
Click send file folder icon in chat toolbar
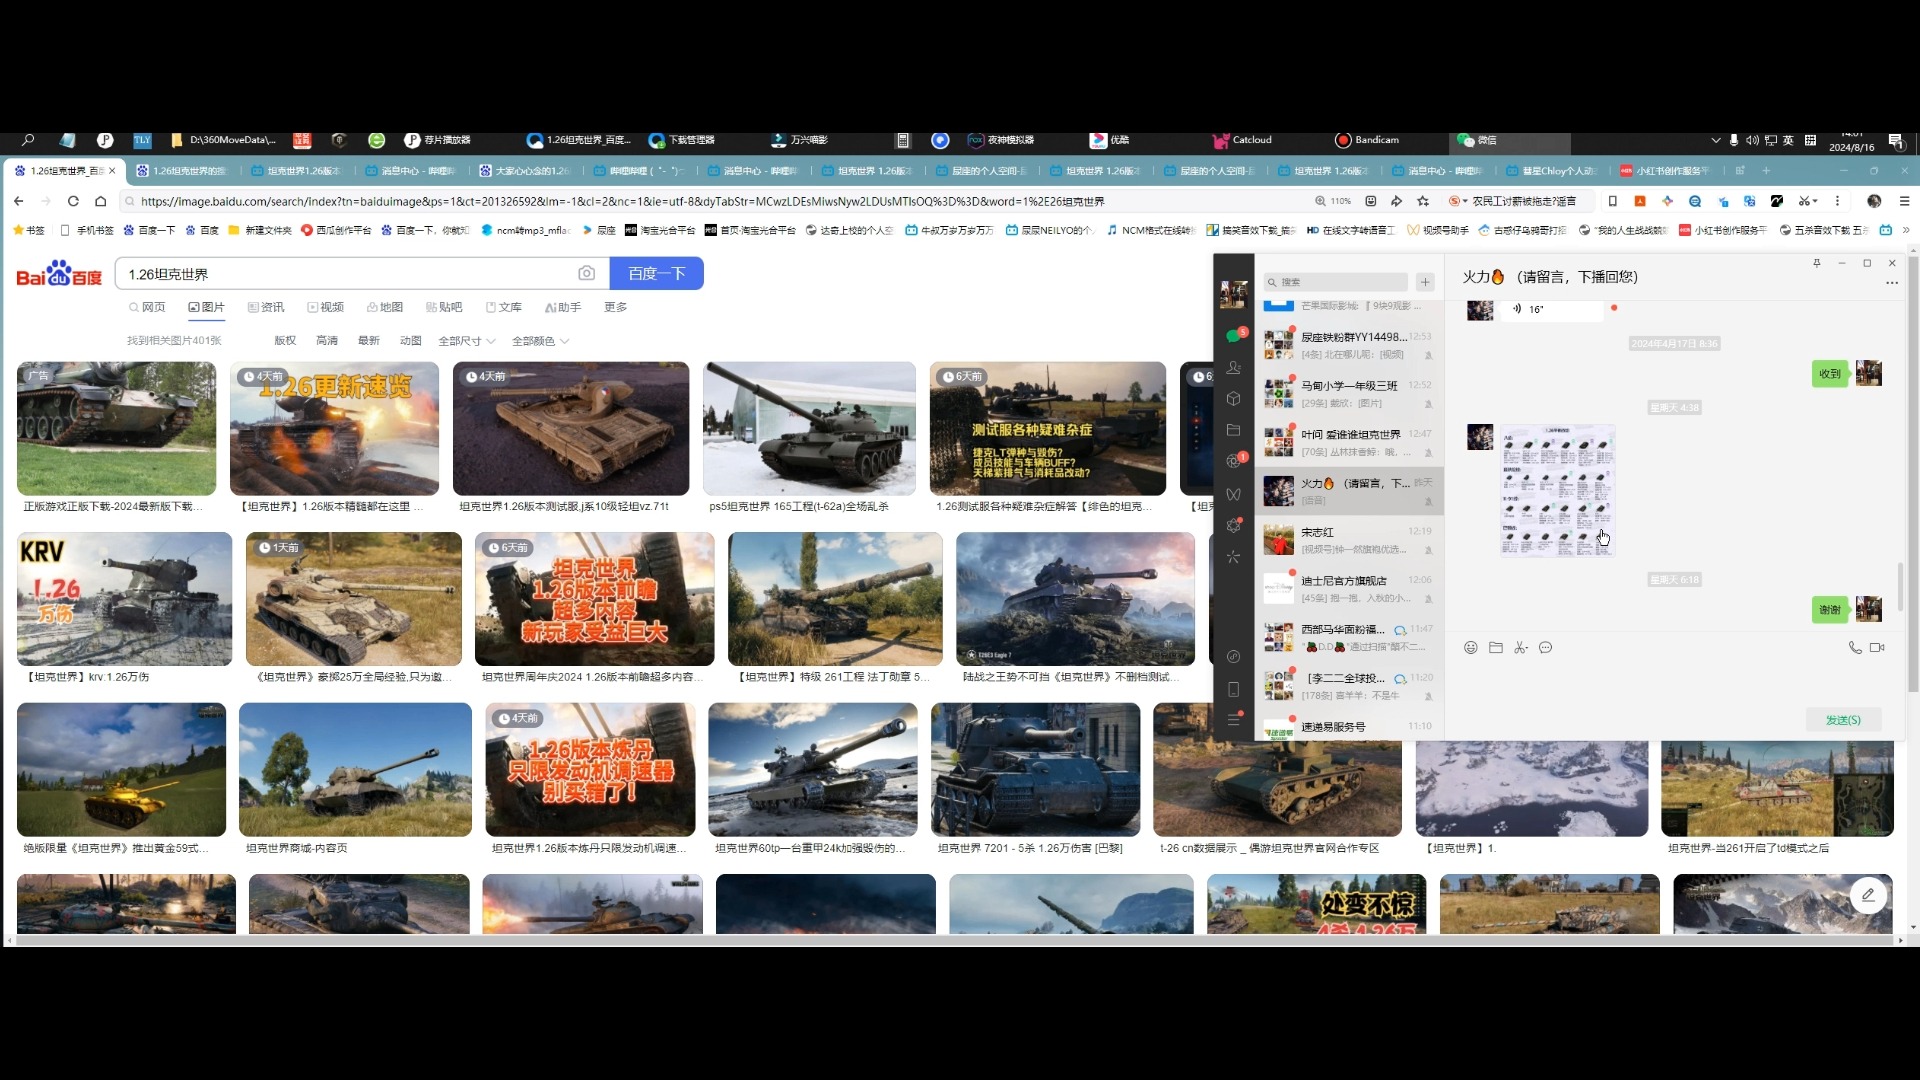1495,648
